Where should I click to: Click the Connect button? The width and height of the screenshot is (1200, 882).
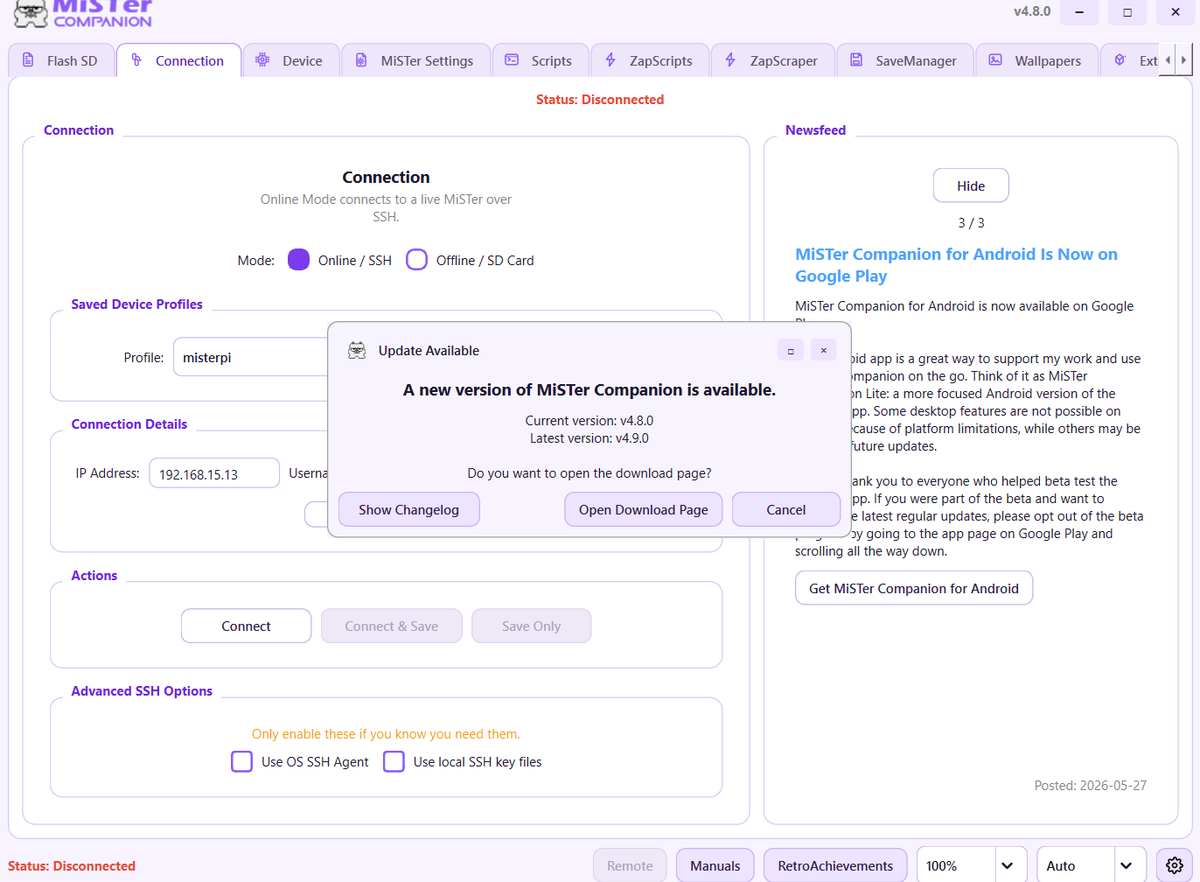(246, 626)
